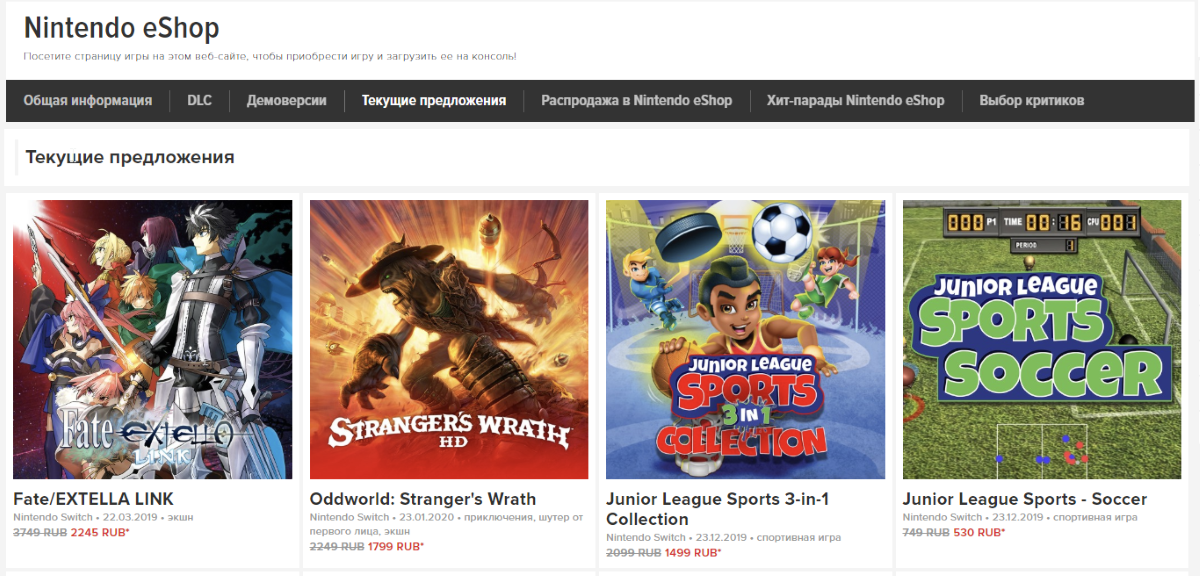Click the crossed-out 2249 RUB price

pos(336,546)
